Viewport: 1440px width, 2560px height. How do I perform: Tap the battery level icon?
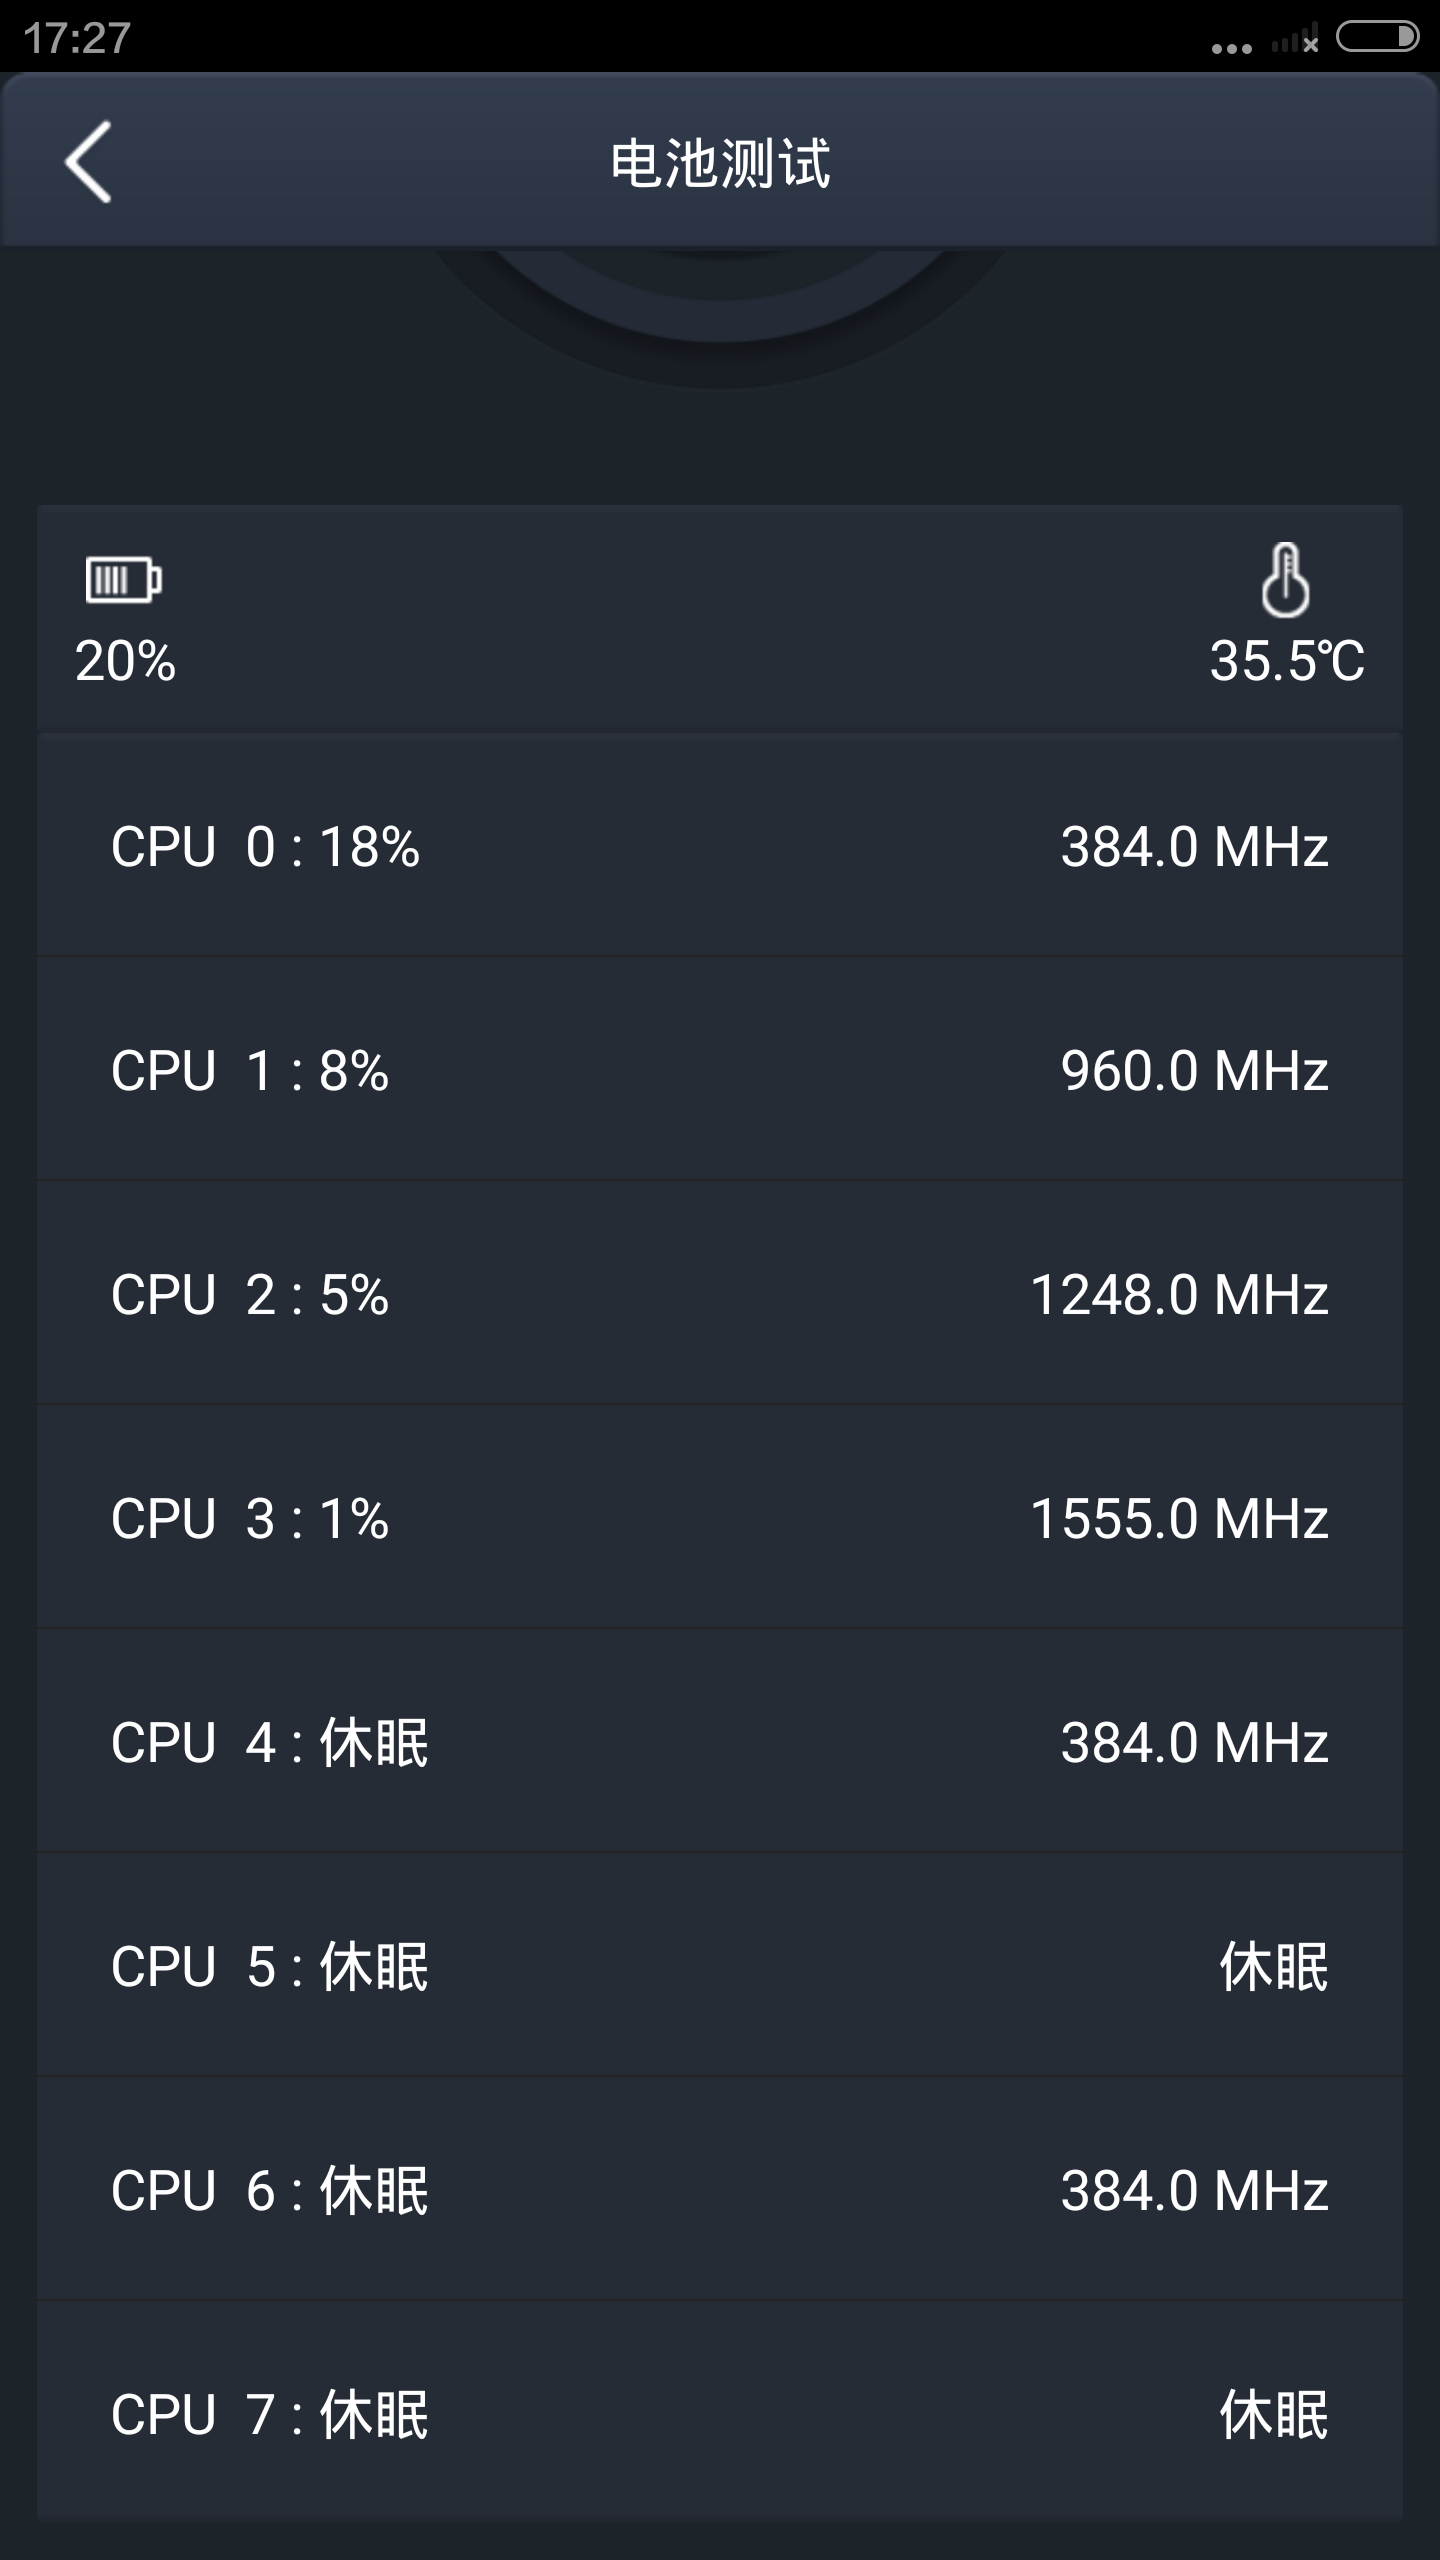tap(123, 580)
